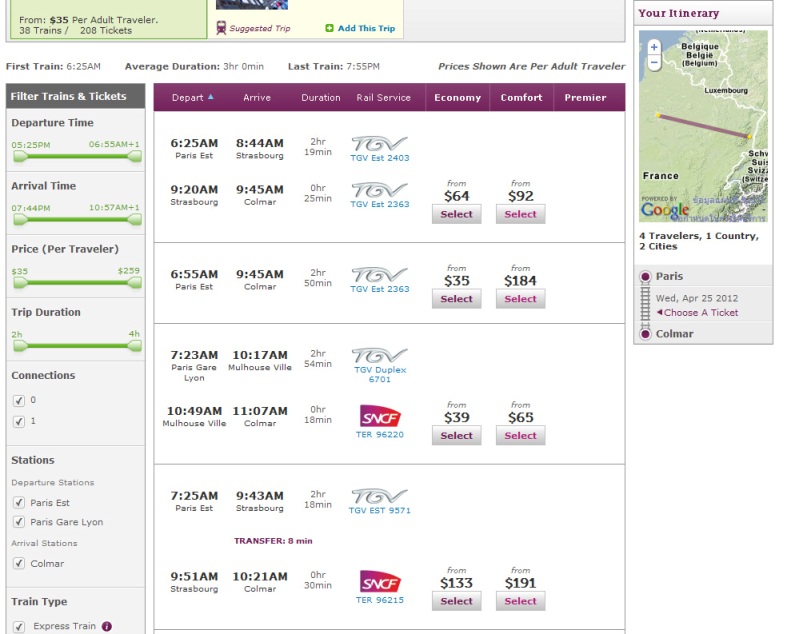This screenshot has height=634, width=791.
Task: Click Trip Duration left handle at 2h
Action: pos(20,345)
